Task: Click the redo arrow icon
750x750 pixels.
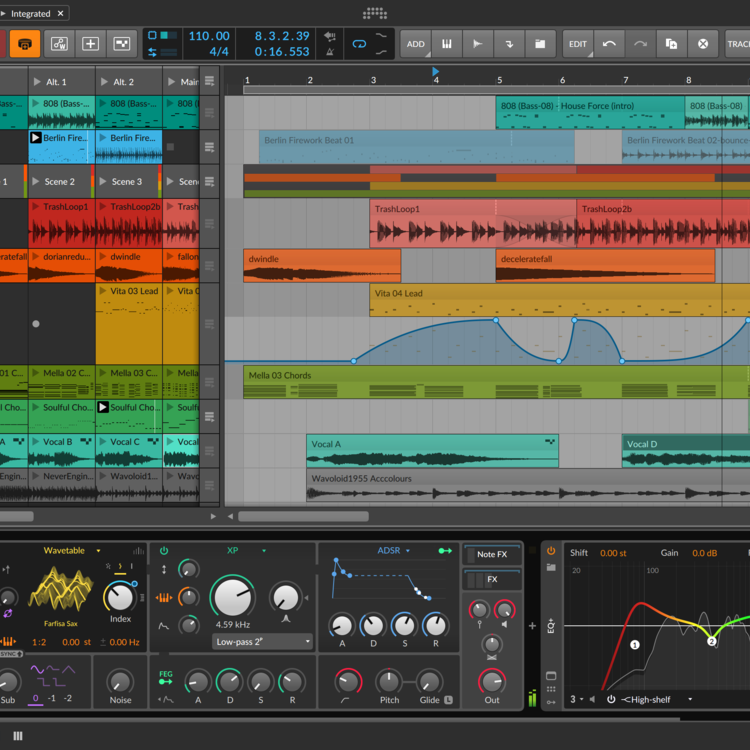Action: pyautogui.click(x=640, y=44)
